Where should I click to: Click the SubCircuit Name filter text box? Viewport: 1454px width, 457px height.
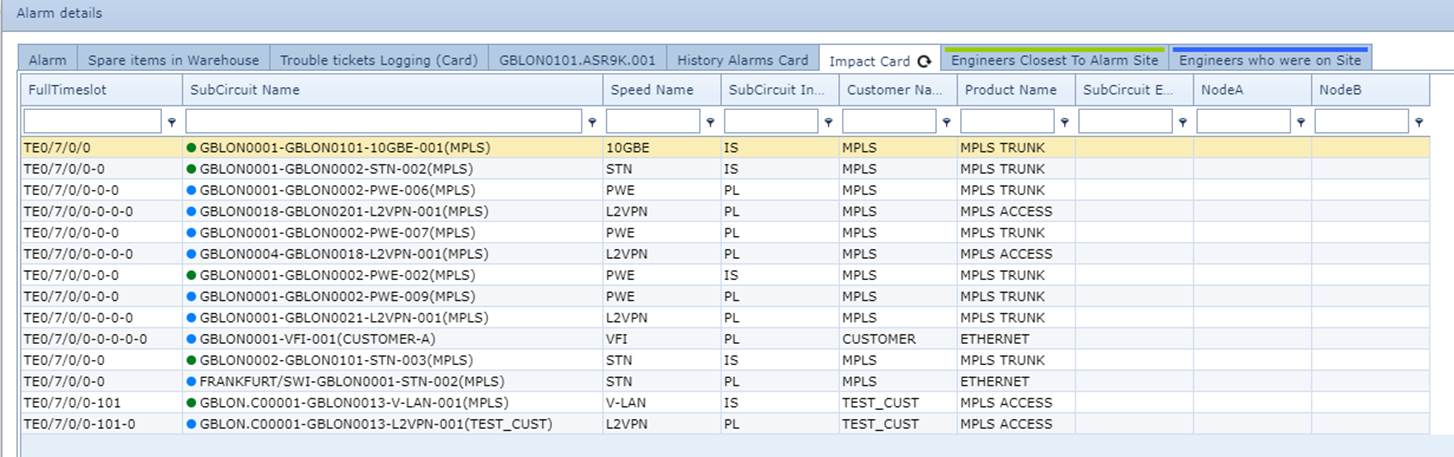[384, 122]
